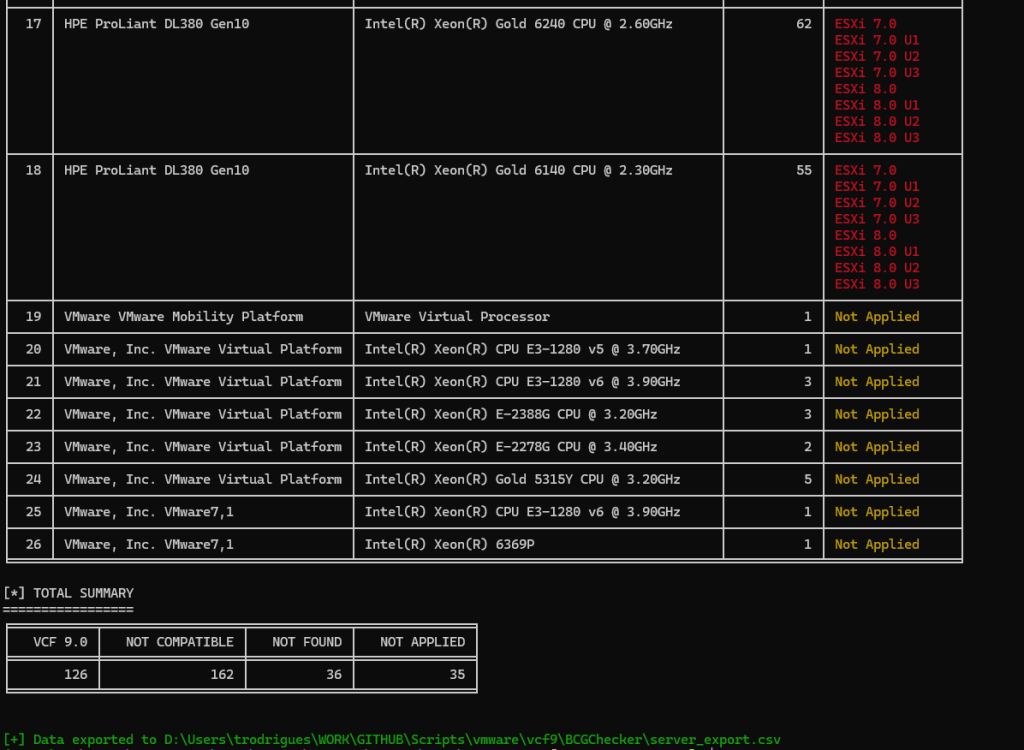
Task: Click the TOTAL SUMMARY heading
Action: click(x=83, y=593)
